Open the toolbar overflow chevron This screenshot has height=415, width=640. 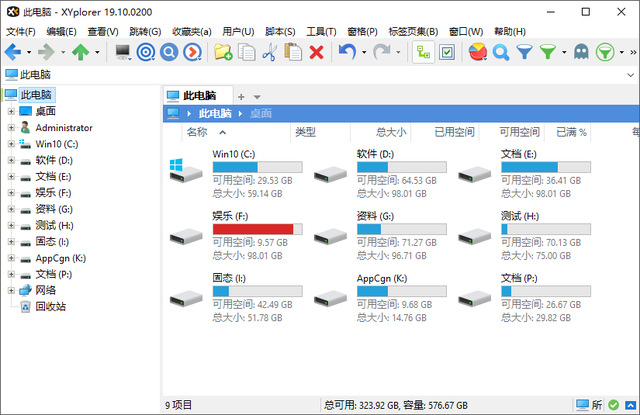633,52
